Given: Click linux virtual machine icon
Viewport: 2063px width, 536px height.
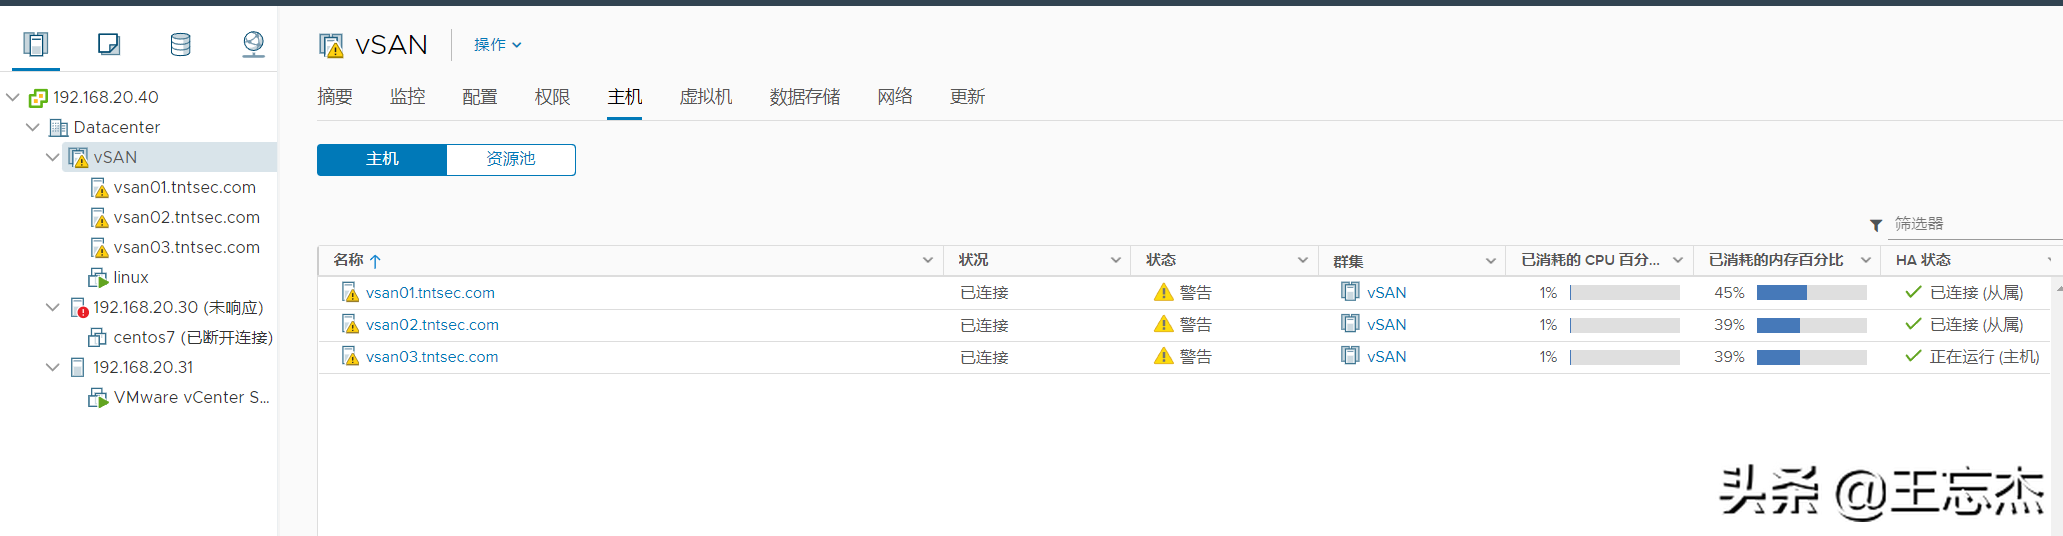Looking at the screenshot, I should (x=98, y=278).
